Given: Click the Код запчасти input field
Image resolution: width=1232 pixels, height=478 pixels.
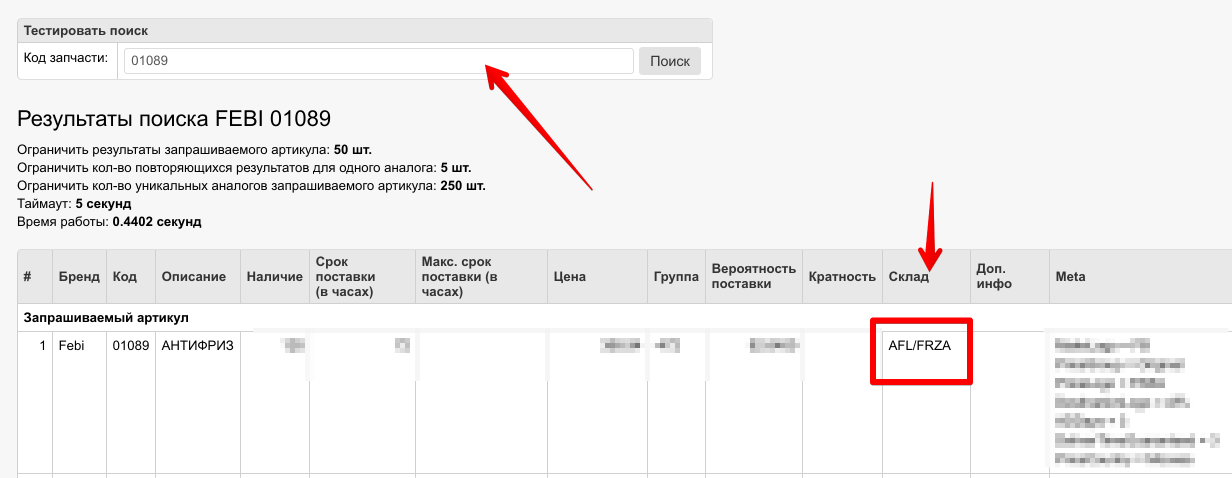Looking at the screenshot, I should (x=378, y=61).
